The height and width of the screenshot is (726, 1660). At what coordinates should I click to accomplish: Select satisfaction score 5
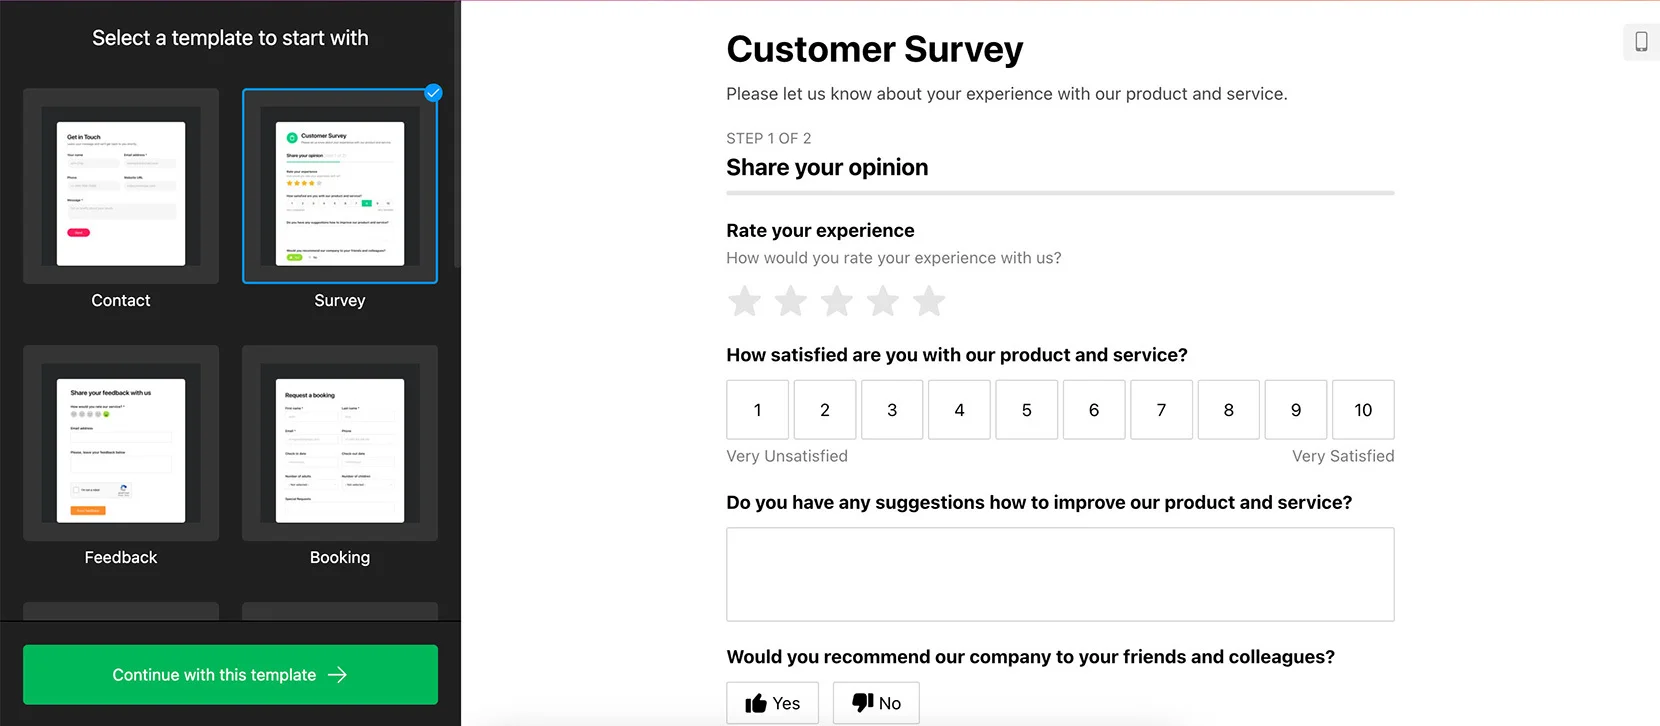click(1026, 410)
